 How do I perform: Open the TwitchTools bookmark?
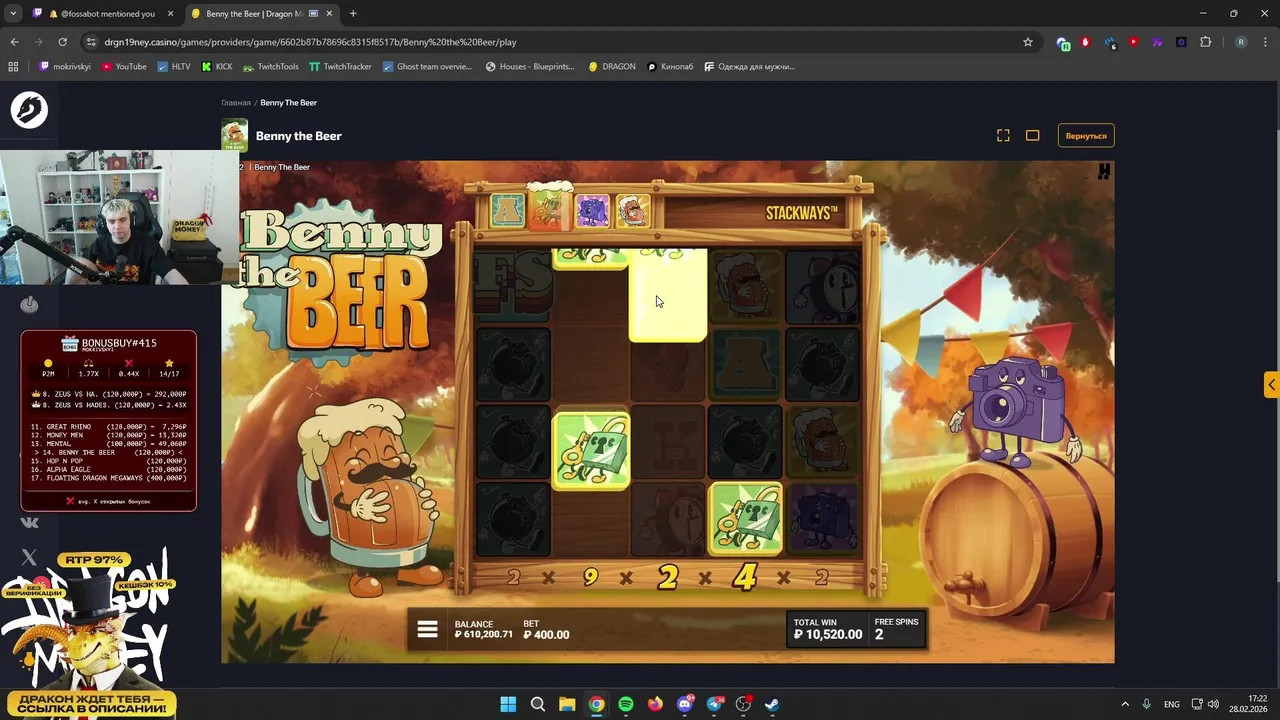270,66
